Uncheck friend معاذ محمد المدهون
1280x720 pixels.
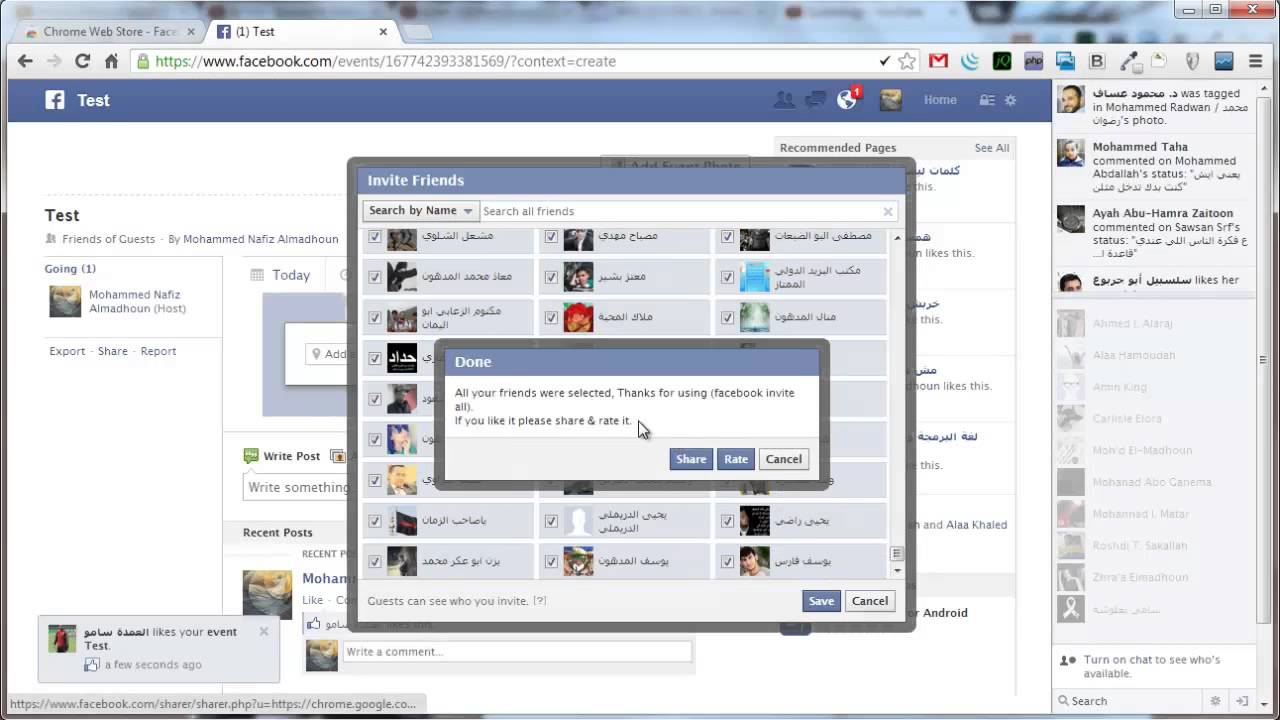point(375,277)
